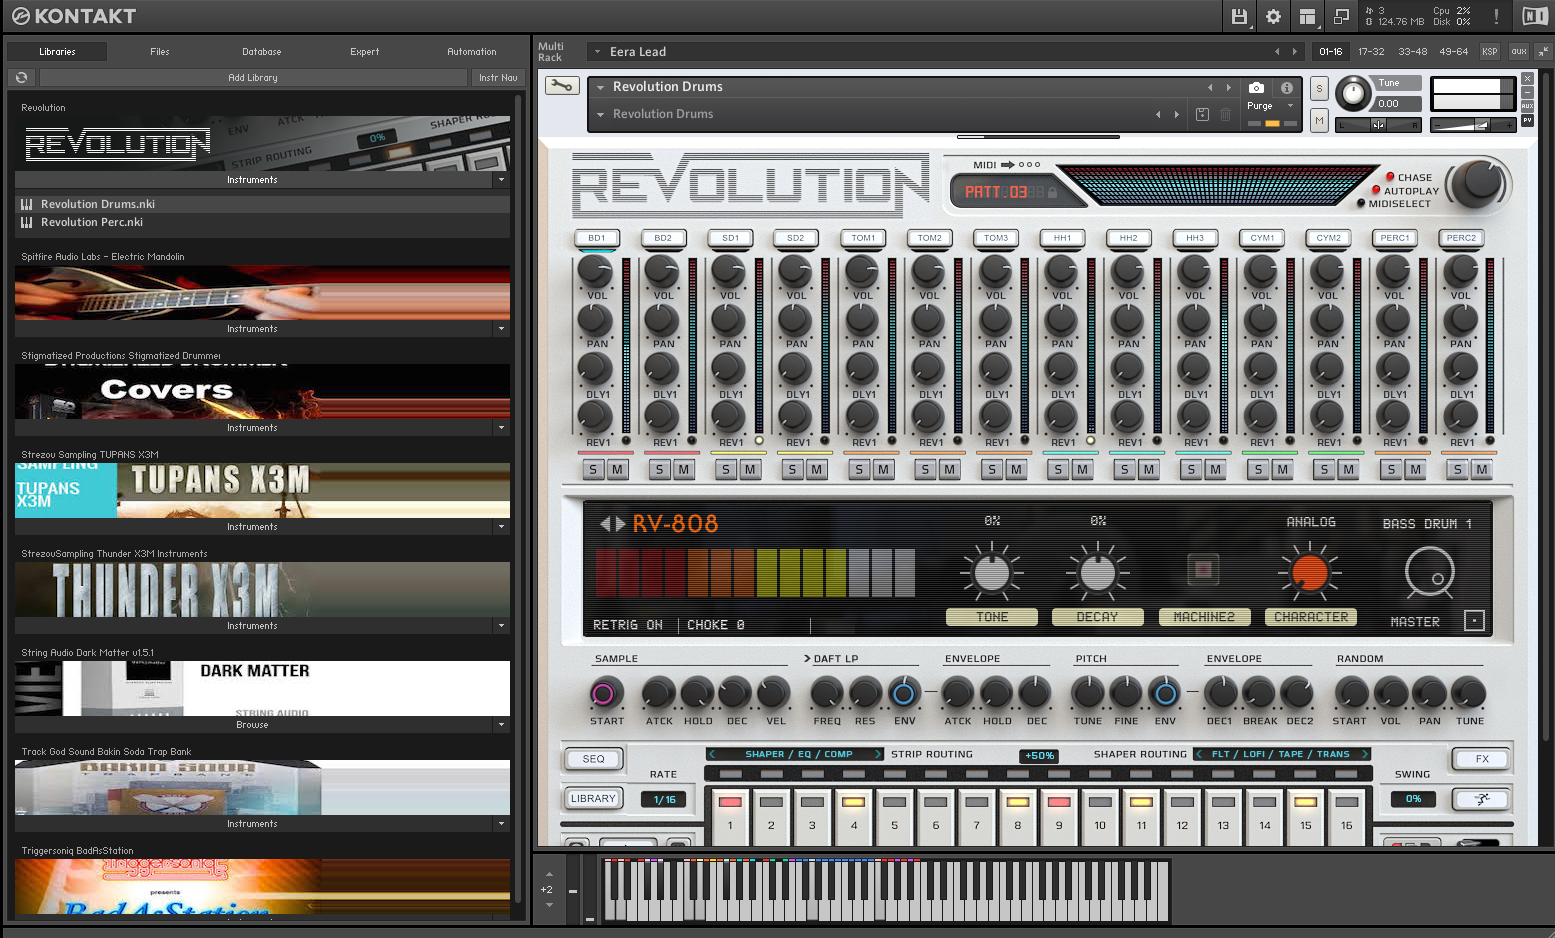Toggle sequencer step 9
The width and height of the screenshot is (1555, 938).
coord(1059,815)
